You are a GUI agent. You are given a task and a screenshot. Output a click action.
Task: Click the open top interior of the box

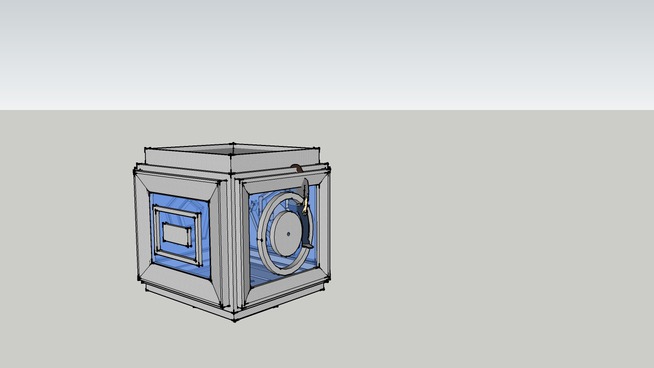click(232, 149)
